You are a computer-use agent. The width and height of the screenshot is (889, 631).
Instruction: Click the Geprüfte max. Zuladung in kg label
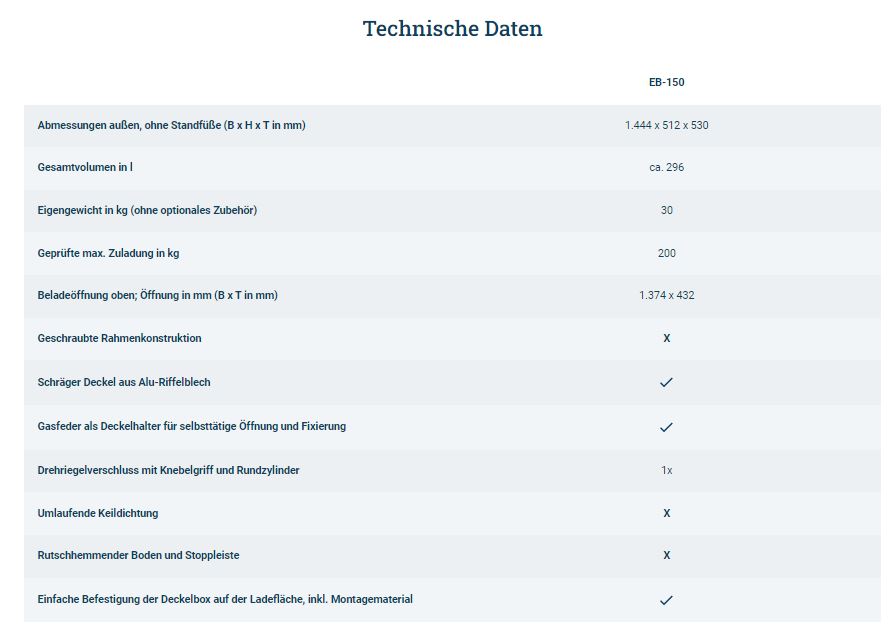pos(108,253)
